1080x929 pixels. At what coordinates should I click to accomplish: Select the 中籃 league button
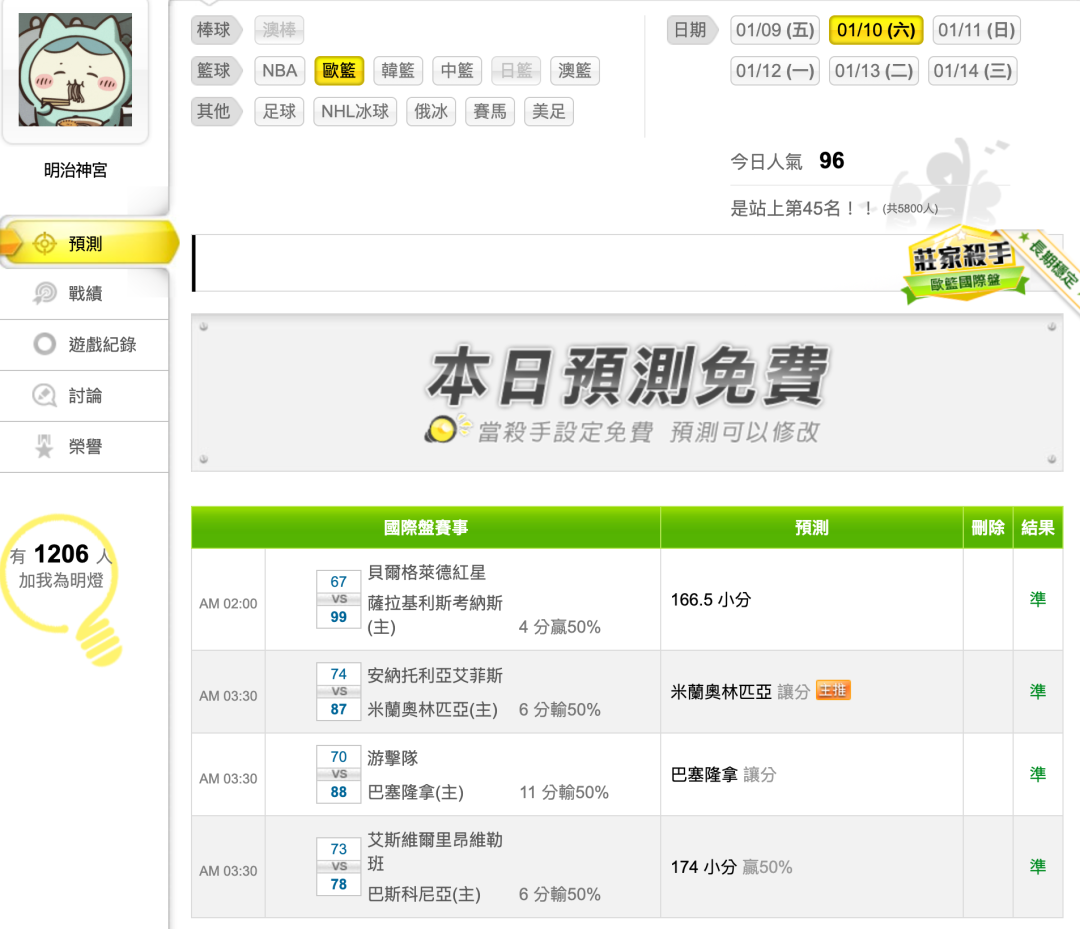coord(457,70)
